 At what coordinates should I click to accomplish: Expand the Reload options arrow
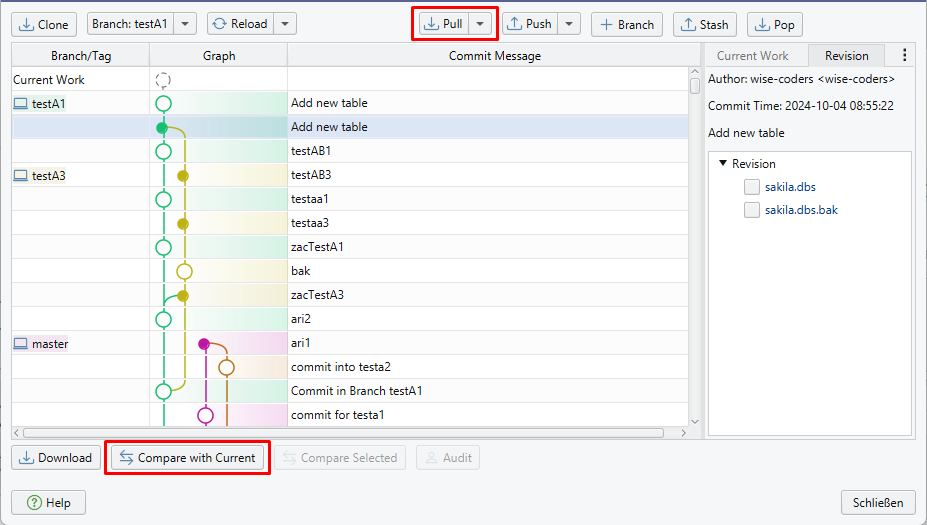(285, 24)
